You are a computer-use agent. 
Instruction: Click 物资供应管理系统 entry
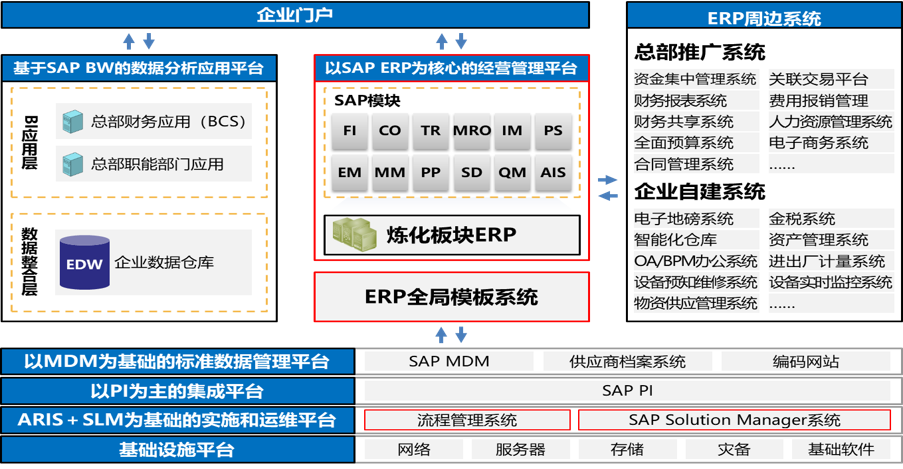tap(696, 303)
